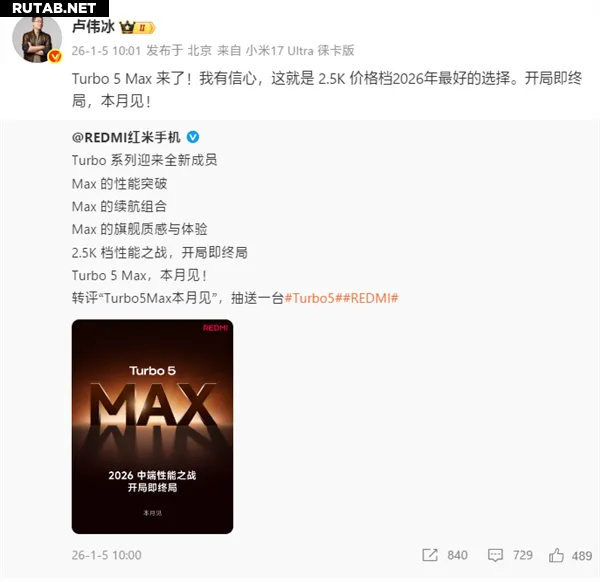Click the username 卢伟冰
The width and height of the screenshot is (600, 582).
pos(93,27)
